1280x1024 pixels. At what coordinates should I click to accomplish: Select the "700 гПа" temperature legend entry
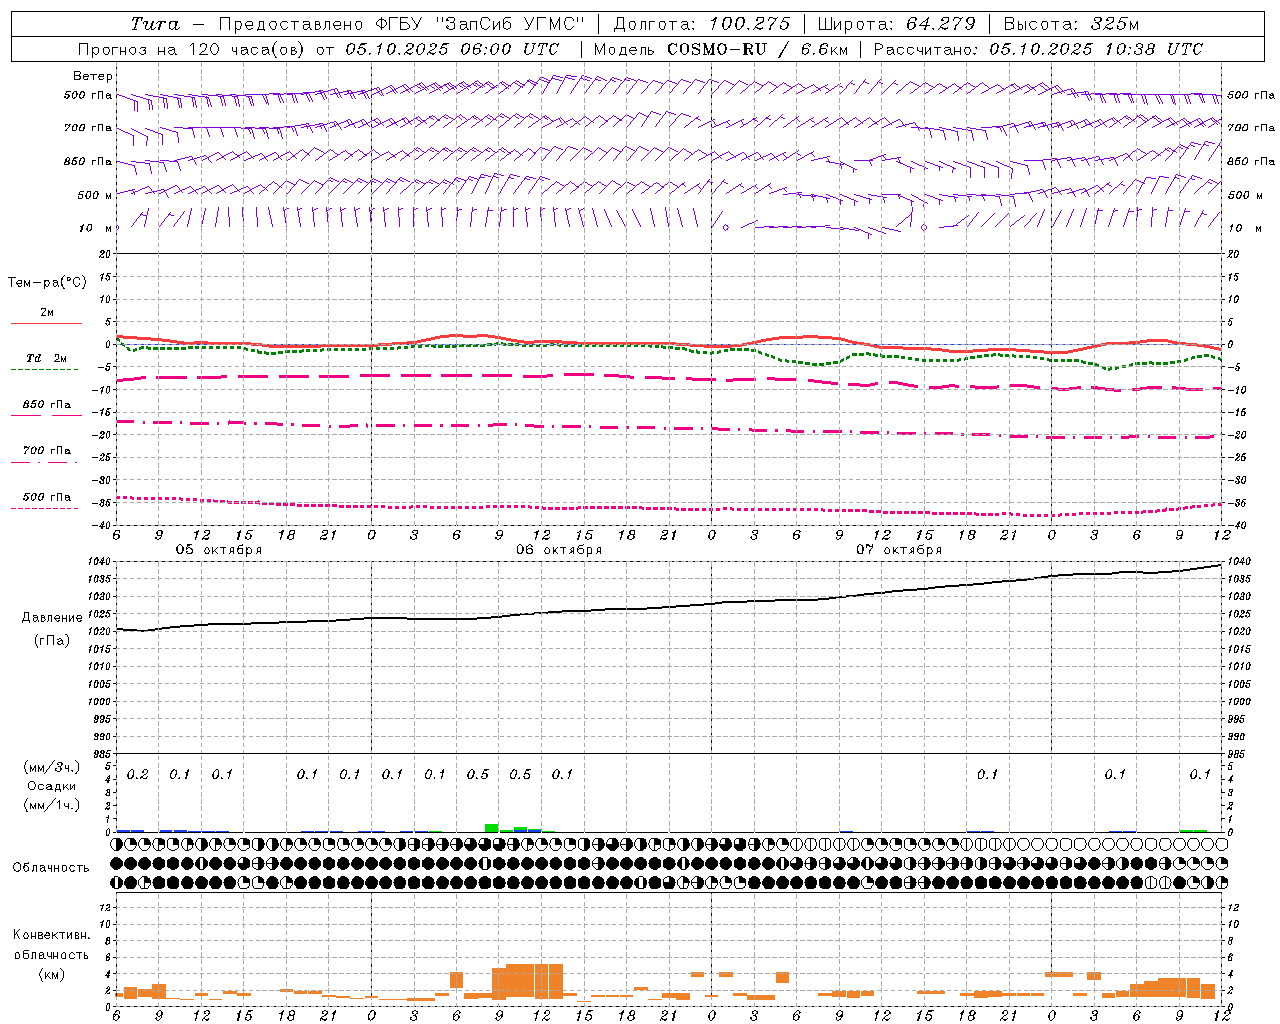47,451
